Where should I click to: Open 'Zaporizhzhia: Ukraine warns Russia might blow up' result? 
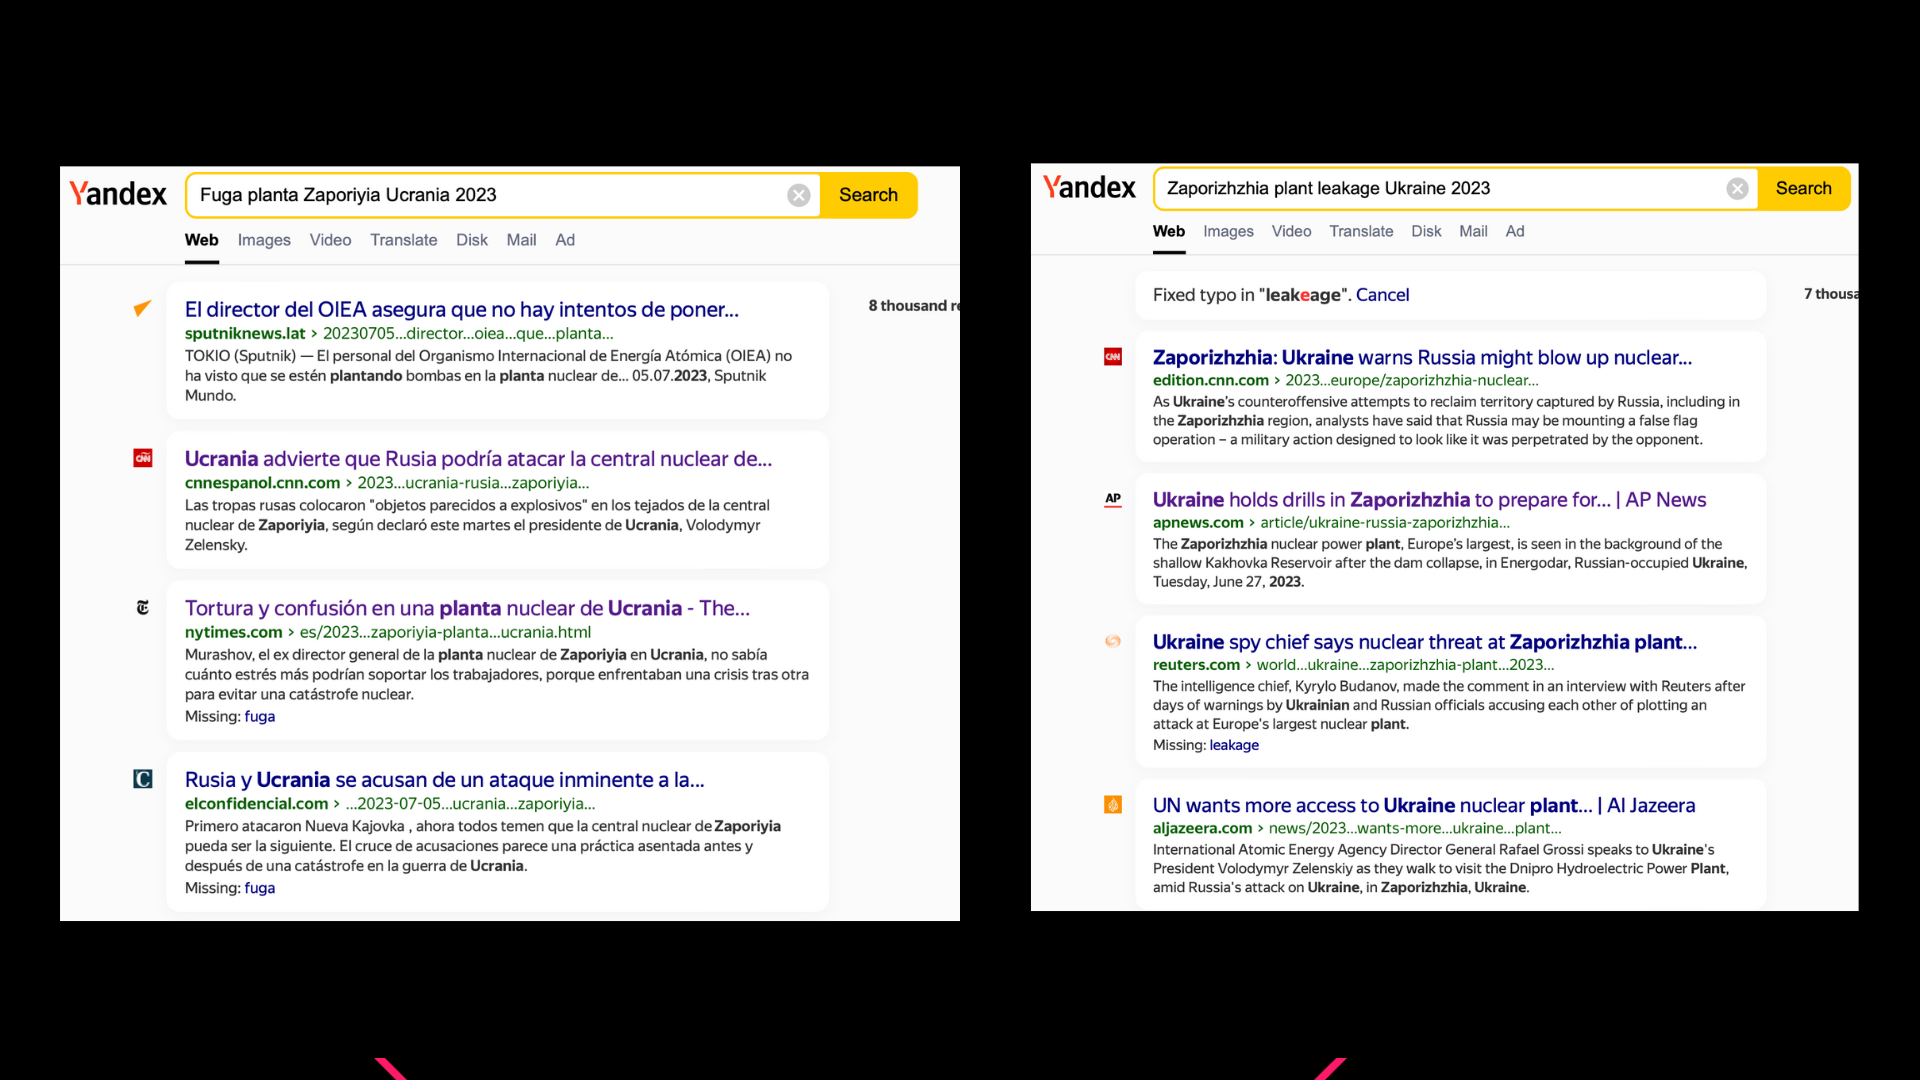tap(1422, 357)
